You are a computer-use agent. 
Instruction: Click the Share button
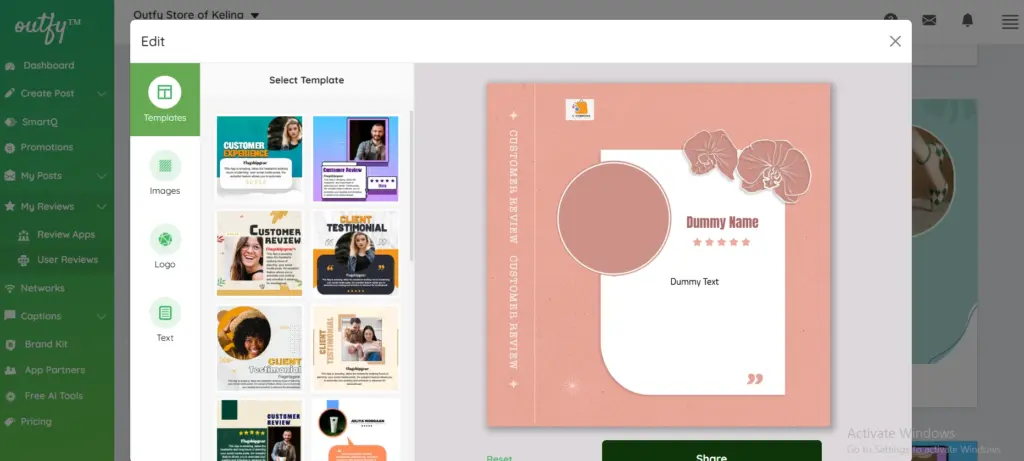pyautogui.click(x=711, y=452)
